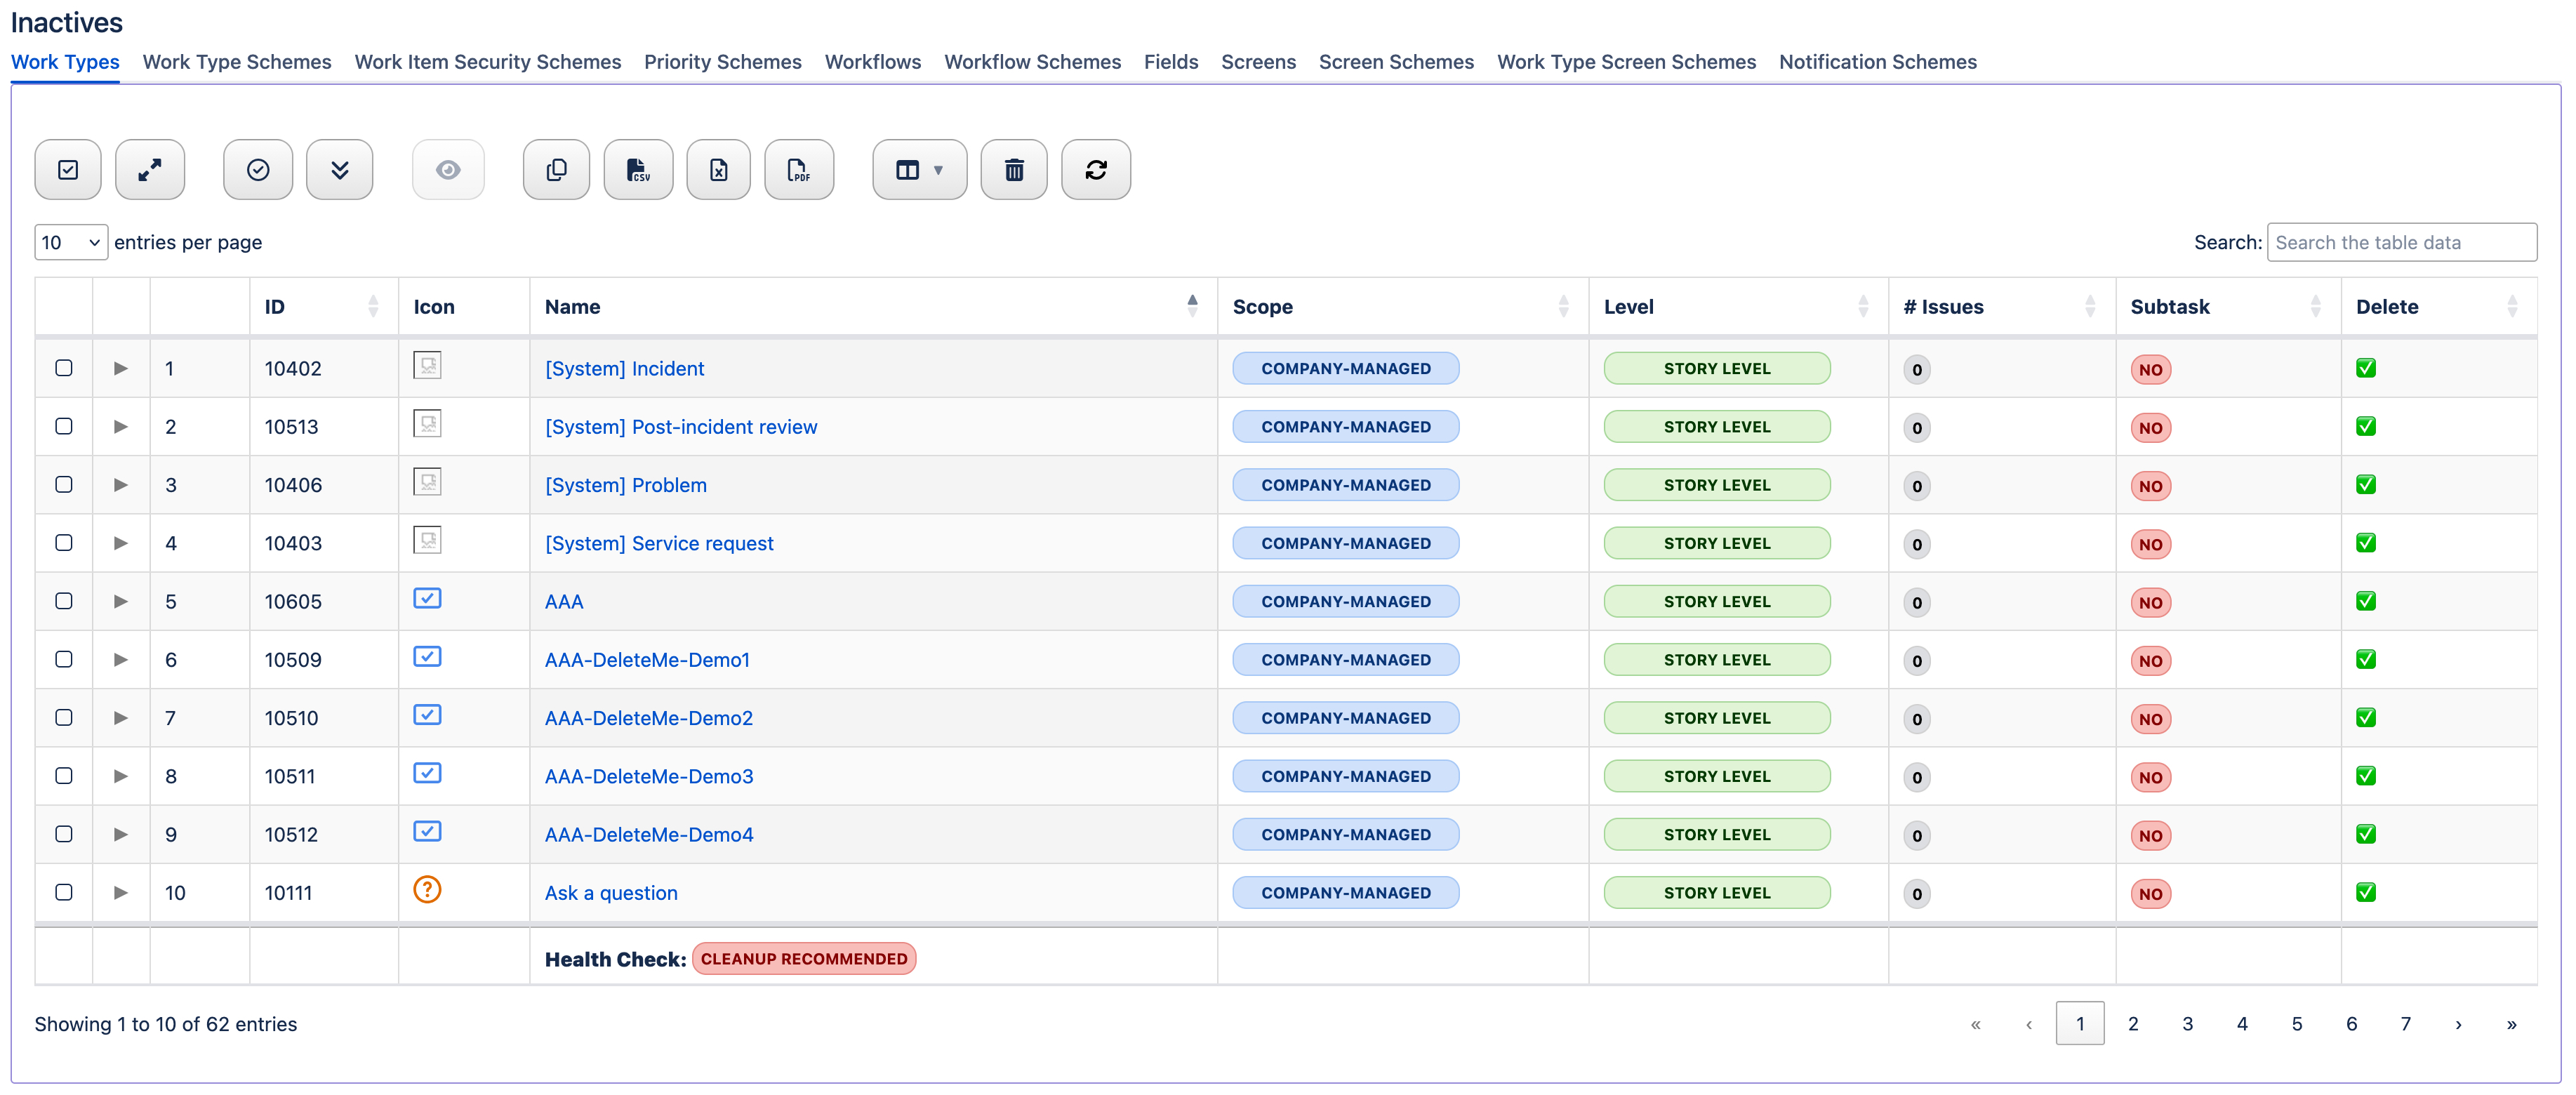Screen dimensions: 2576x1095
Task: Open the AAA-DeleteMe-Demo2 link
Action: (x=648, y=718)
